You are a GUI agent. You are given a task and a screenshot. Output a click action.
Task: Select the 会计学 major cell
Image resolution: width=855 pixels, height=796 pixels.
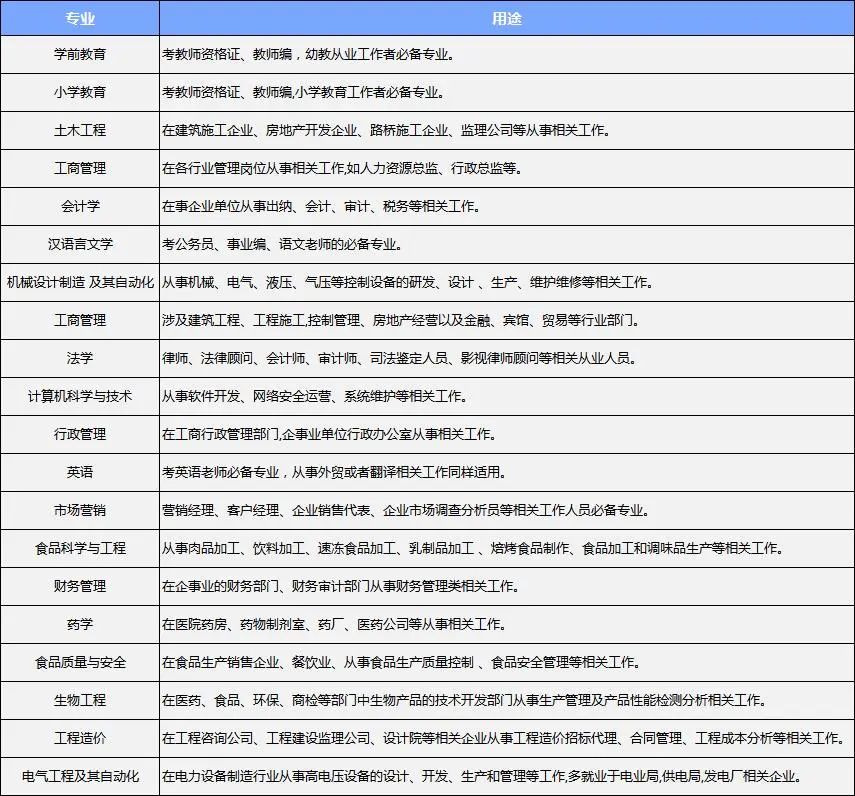tap(80, 206)
